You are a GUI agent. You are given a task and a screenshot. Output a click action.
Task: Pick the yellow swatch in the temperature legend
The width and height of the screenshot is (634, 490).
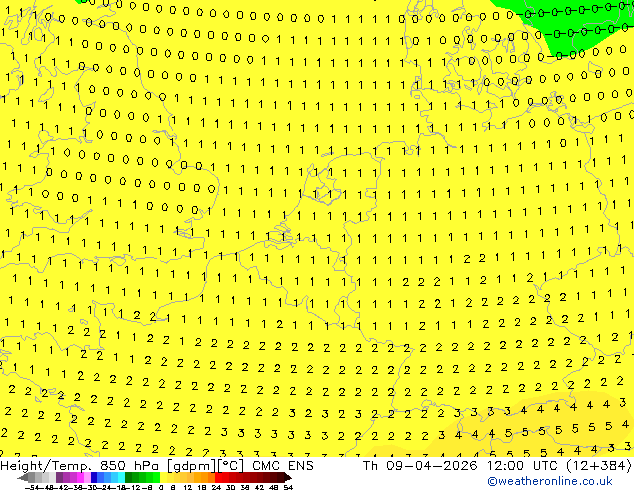(x=163, y=478)
